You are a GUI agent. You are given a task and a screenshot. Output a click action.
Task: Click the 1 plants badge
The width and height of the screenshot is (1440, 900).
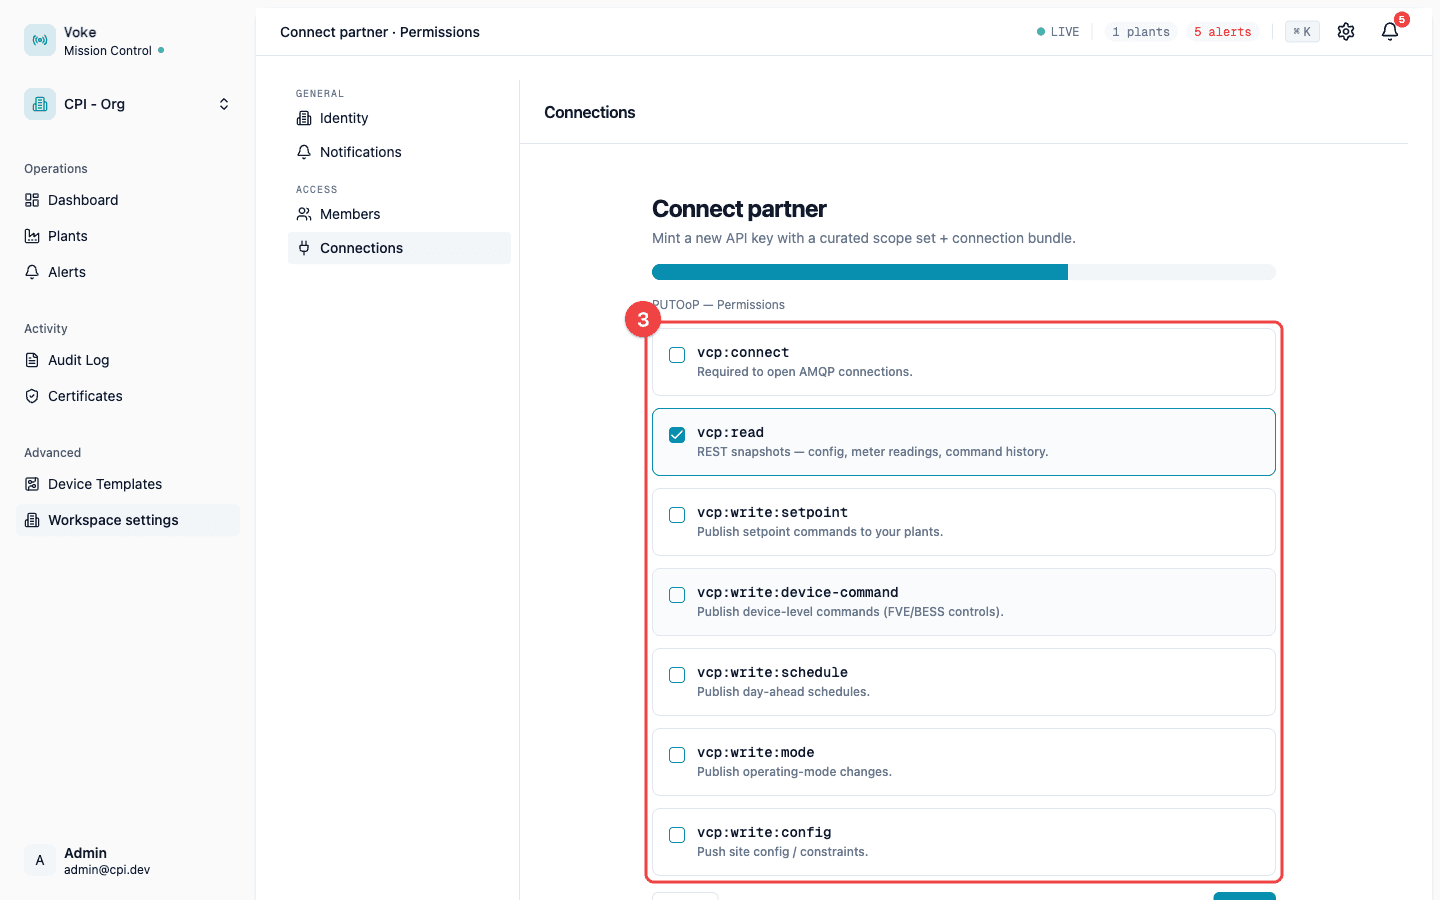pyautogui.click(x=1141, y=32)
